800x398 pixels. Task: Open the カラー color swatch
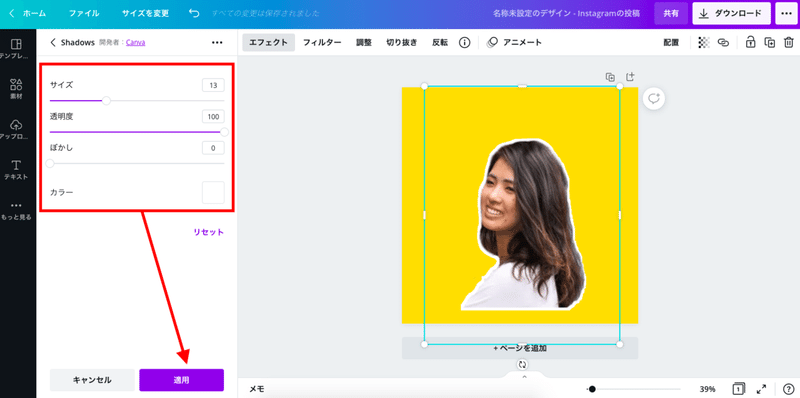tap(213, 192)
